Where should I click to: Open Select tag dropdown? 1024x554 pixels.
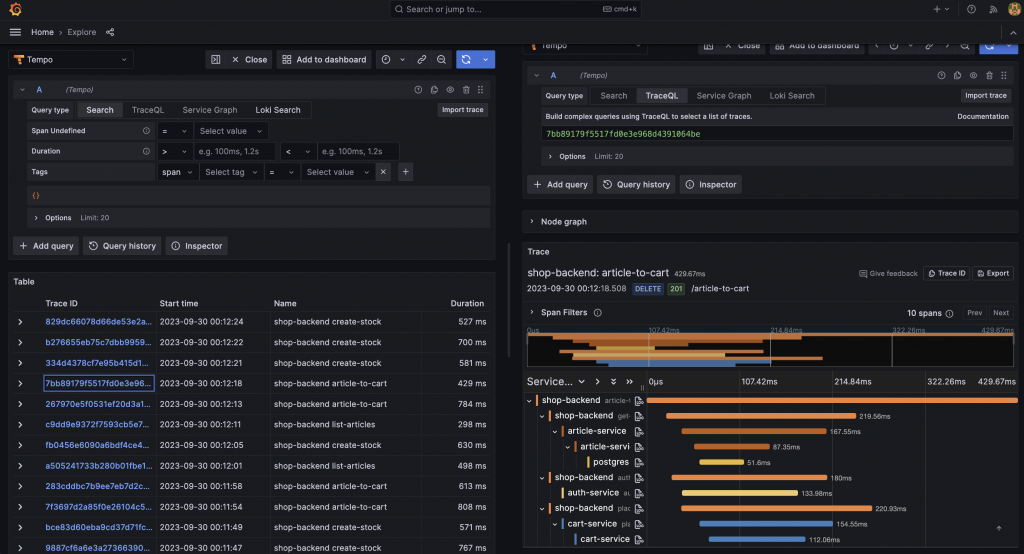(x=231, y=172)
